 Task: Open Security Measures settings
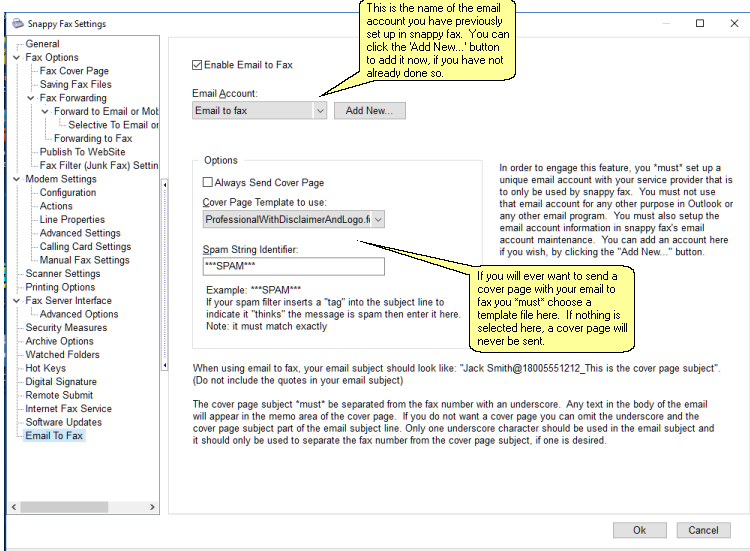(66, 328)
